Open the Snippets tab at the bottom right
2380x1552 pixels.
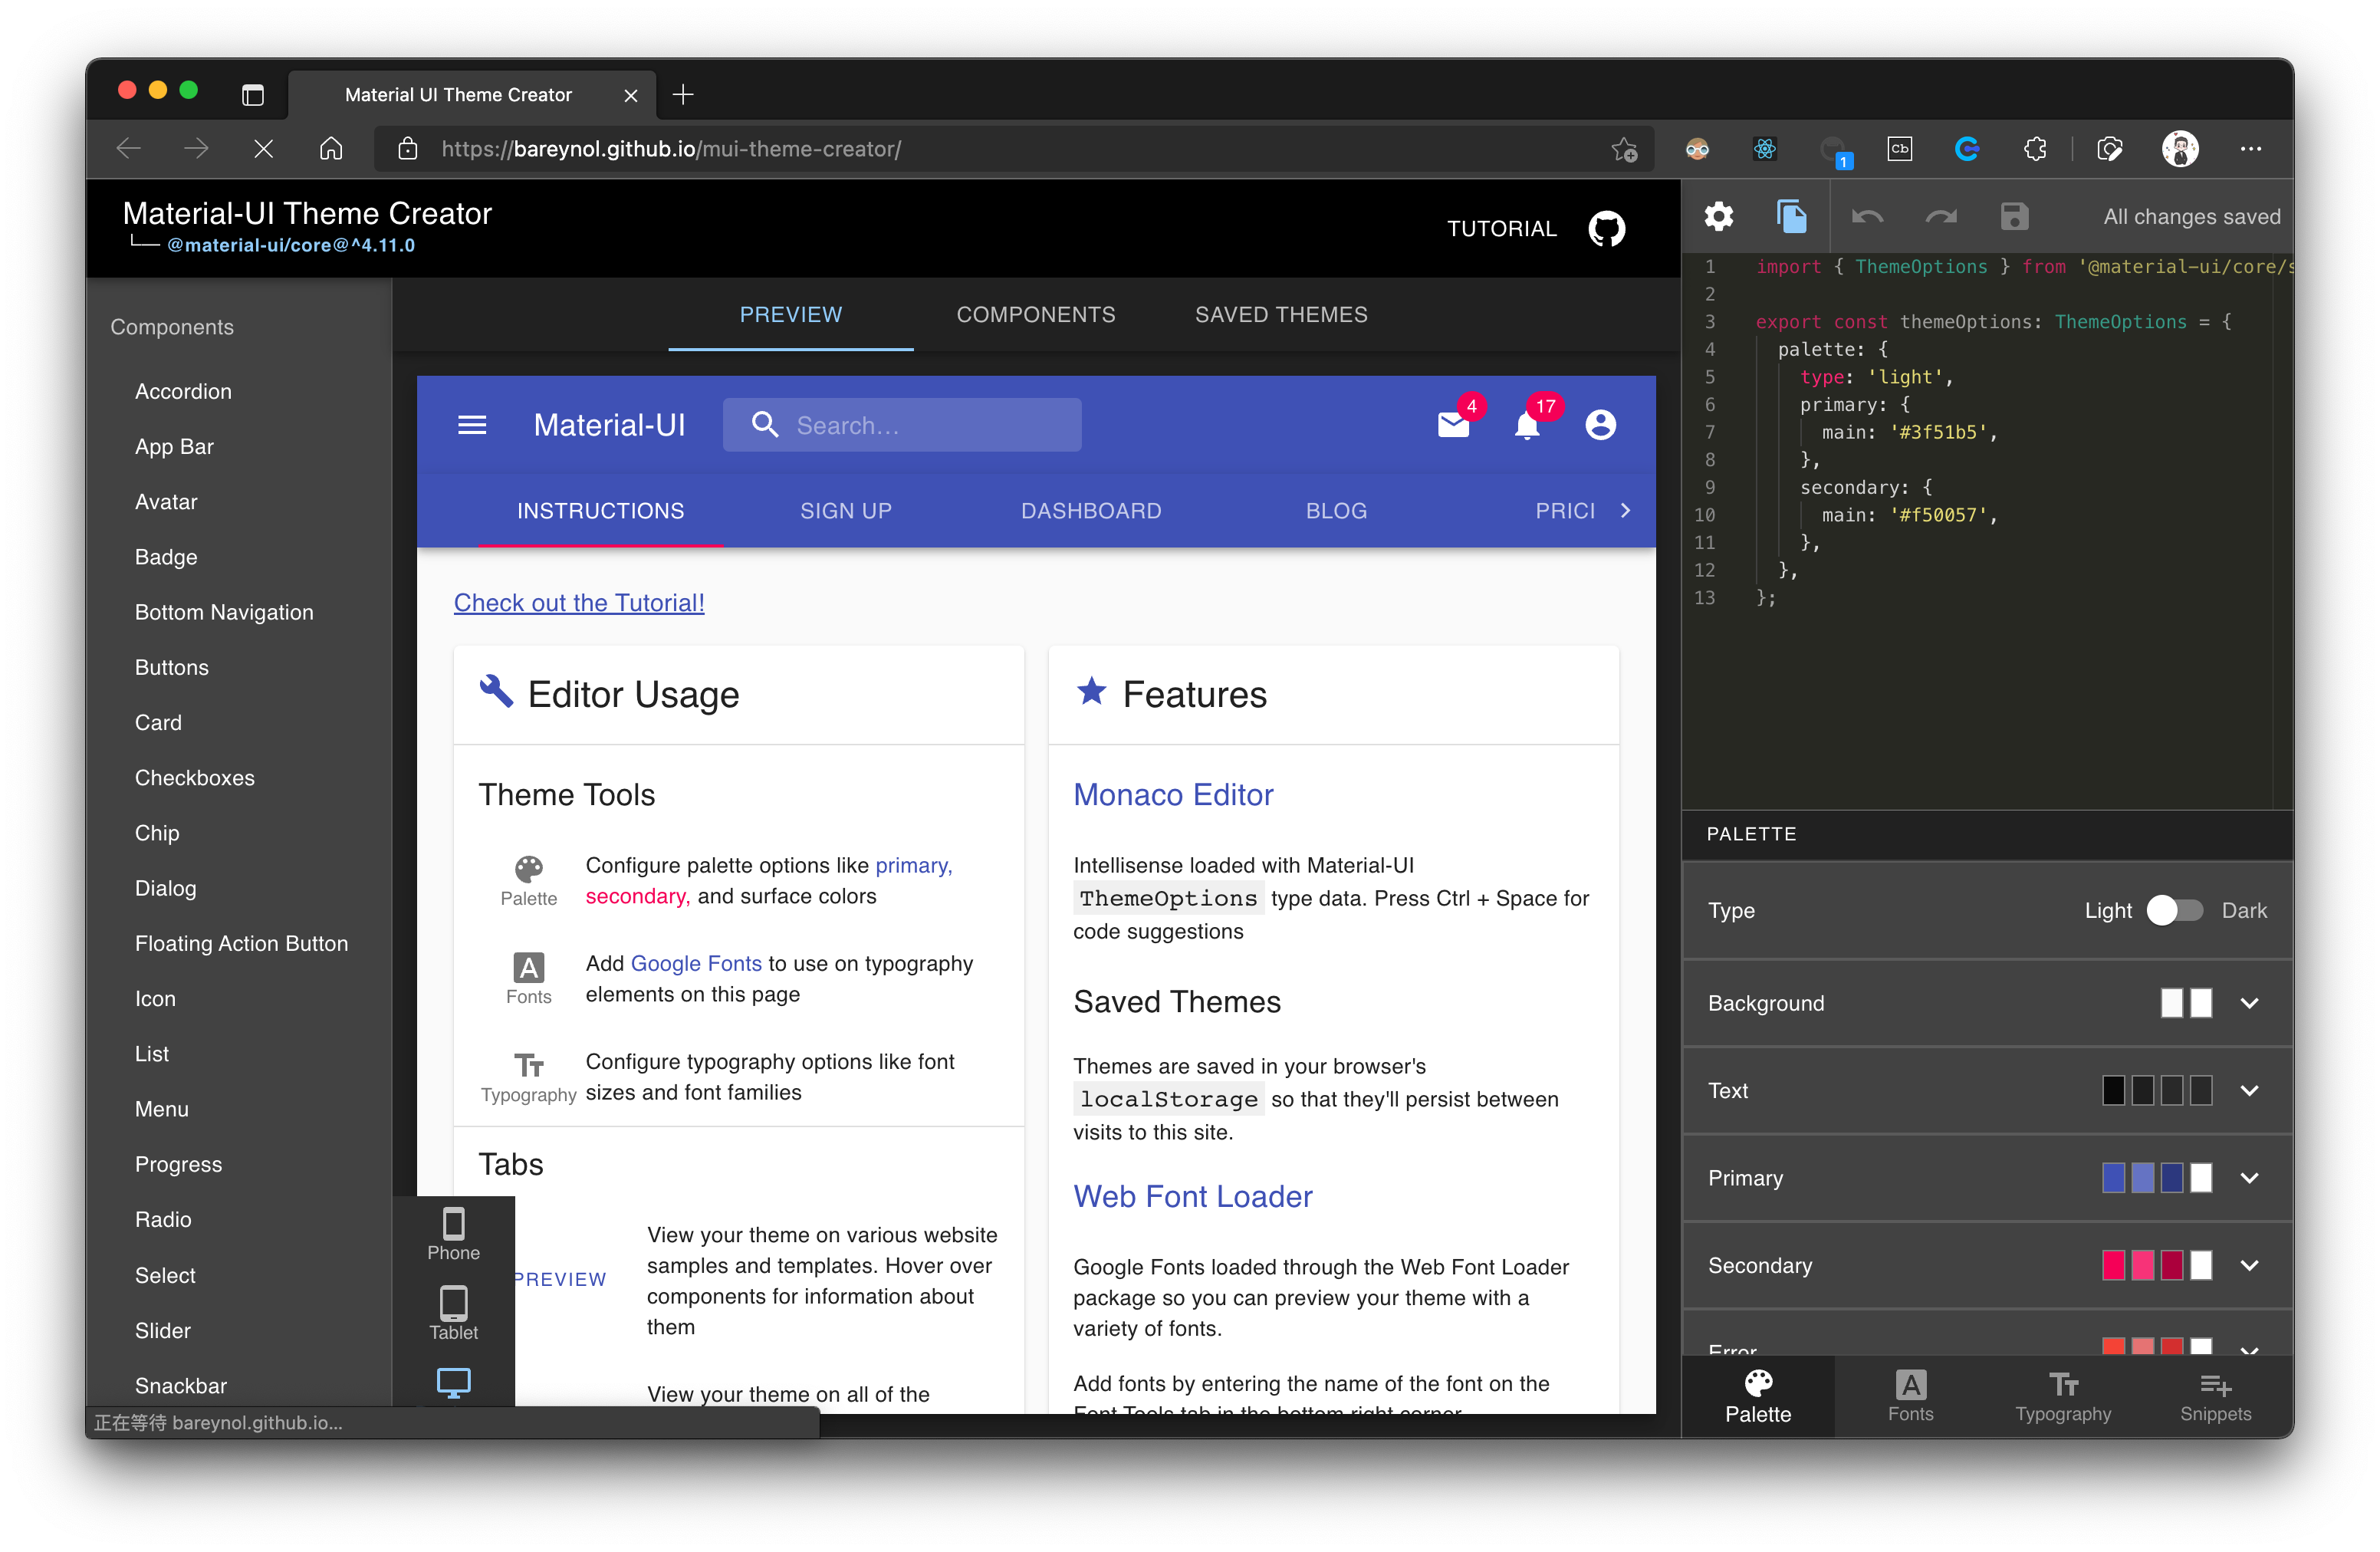click(x=2215, y=1396)
